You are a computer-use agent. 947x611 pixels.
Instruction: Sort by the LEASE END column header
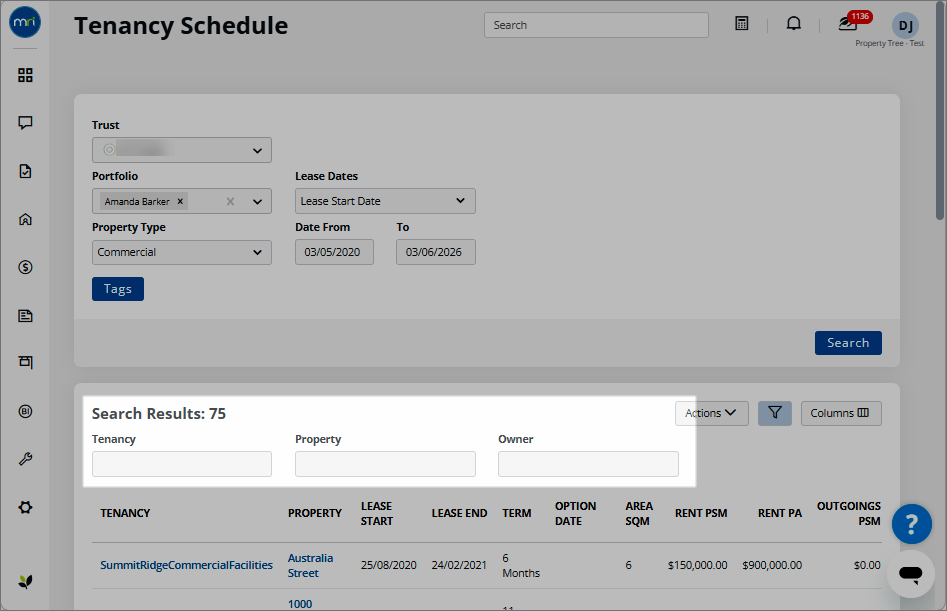point(459,513)
